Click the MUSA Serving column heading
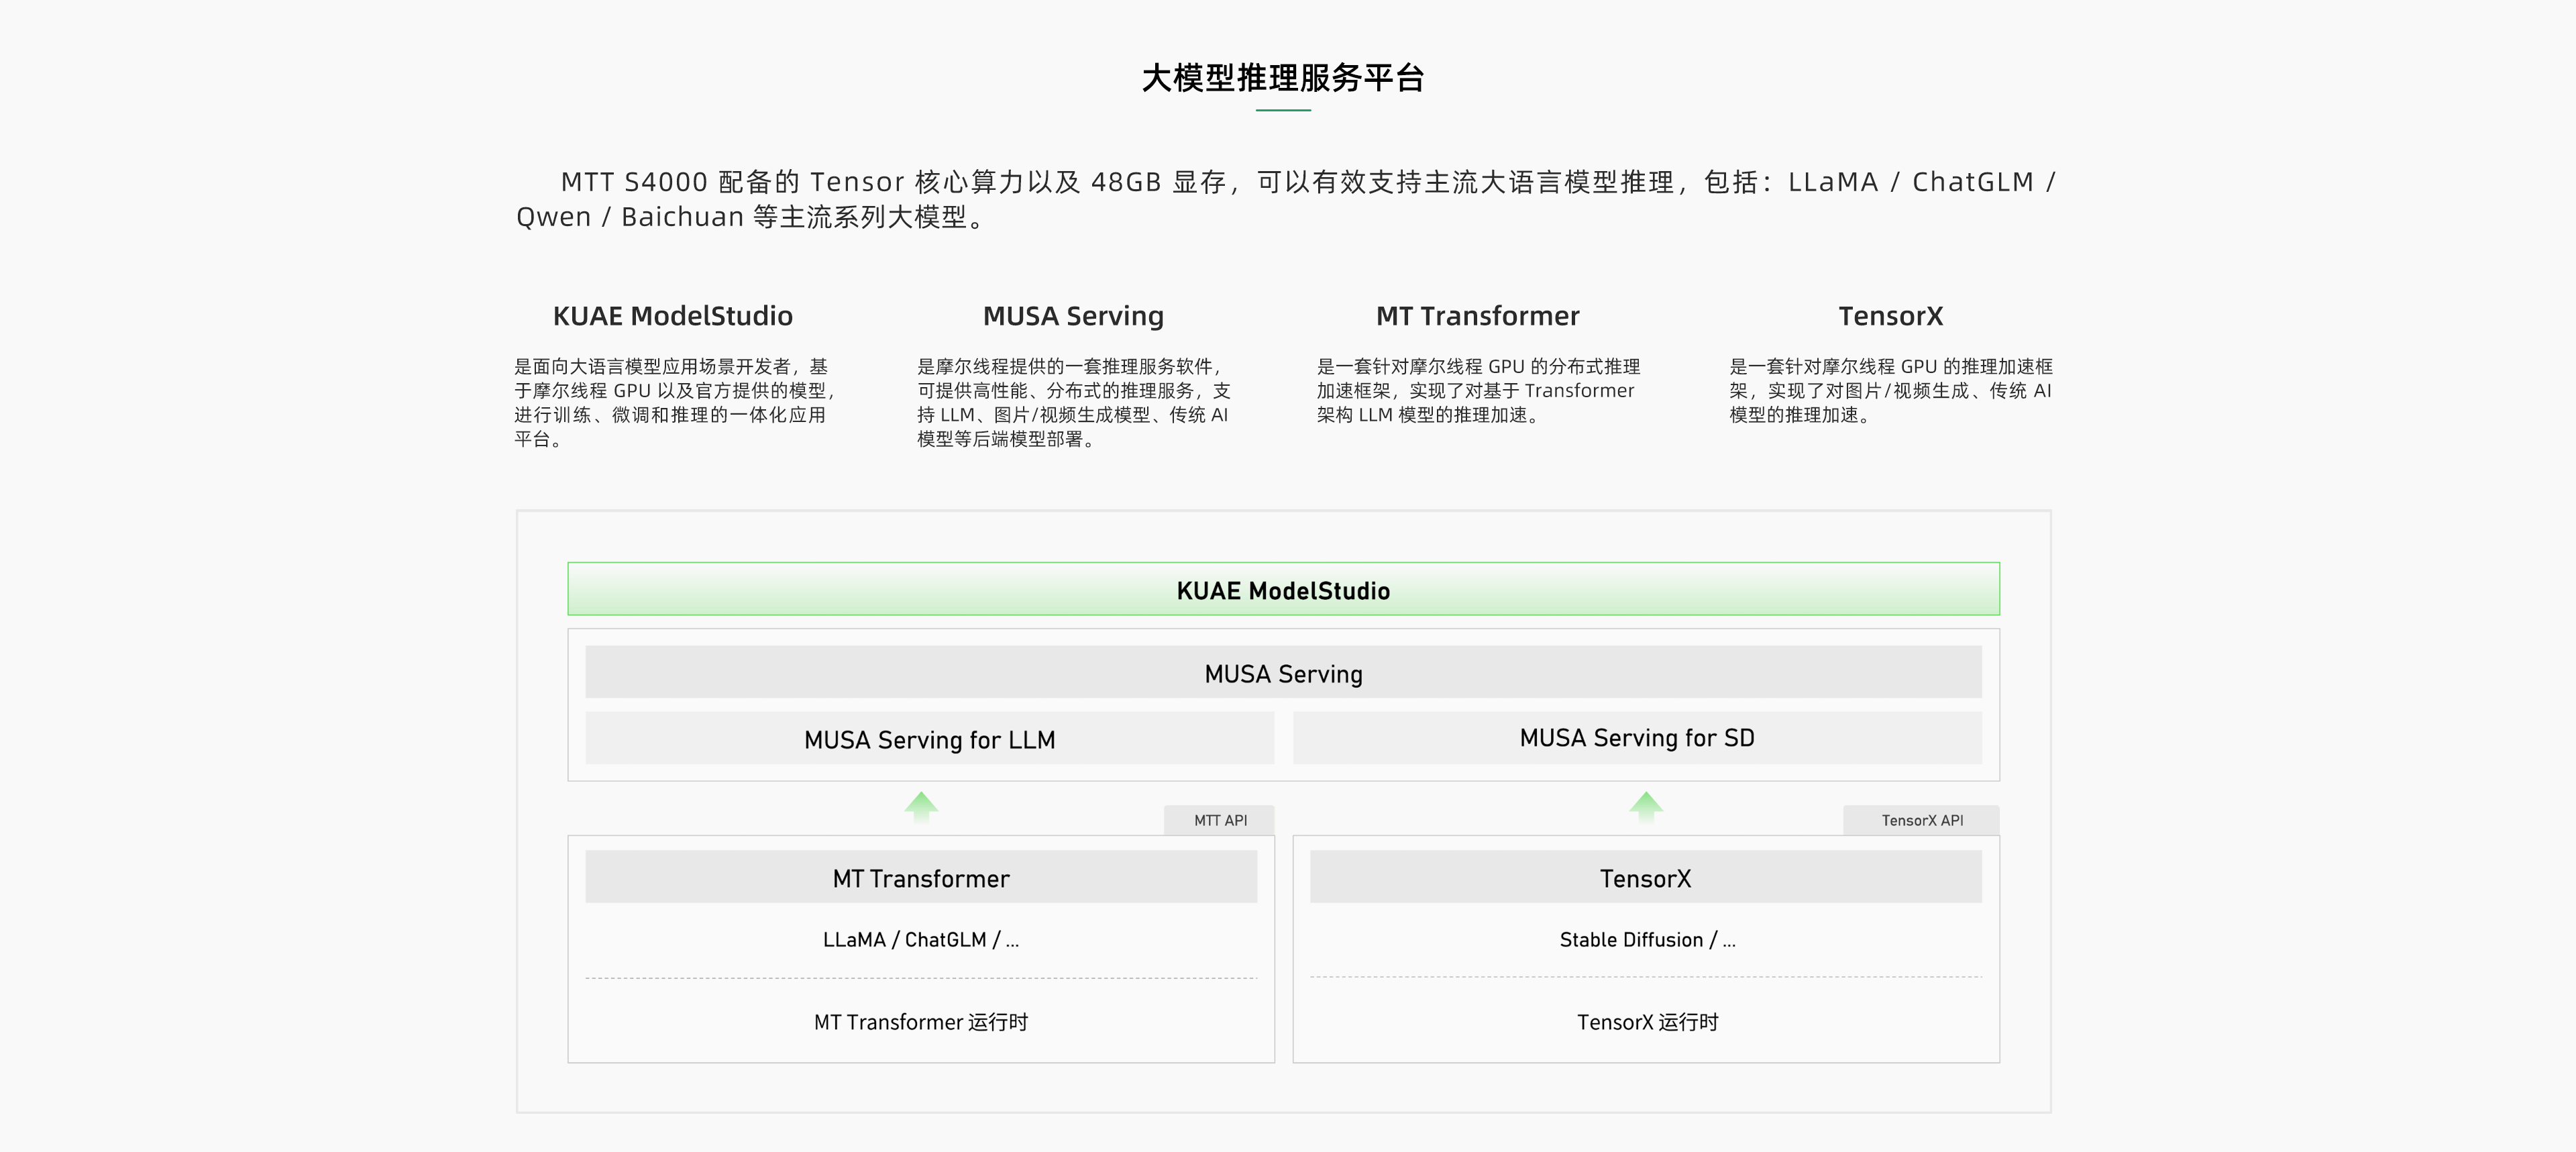This screenshot has width=2576, height=1152. 1073,316
